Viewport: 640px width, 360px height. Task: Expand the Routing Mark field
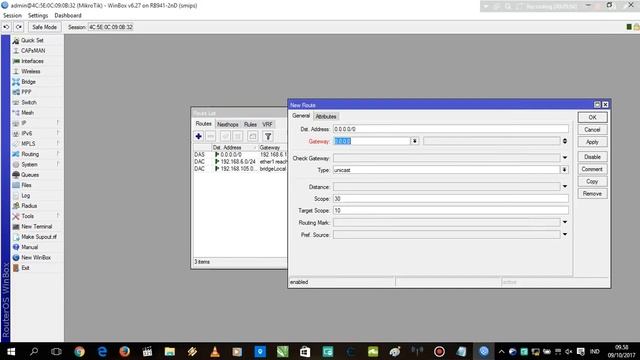pyautogui.click(x=565, y=222)
